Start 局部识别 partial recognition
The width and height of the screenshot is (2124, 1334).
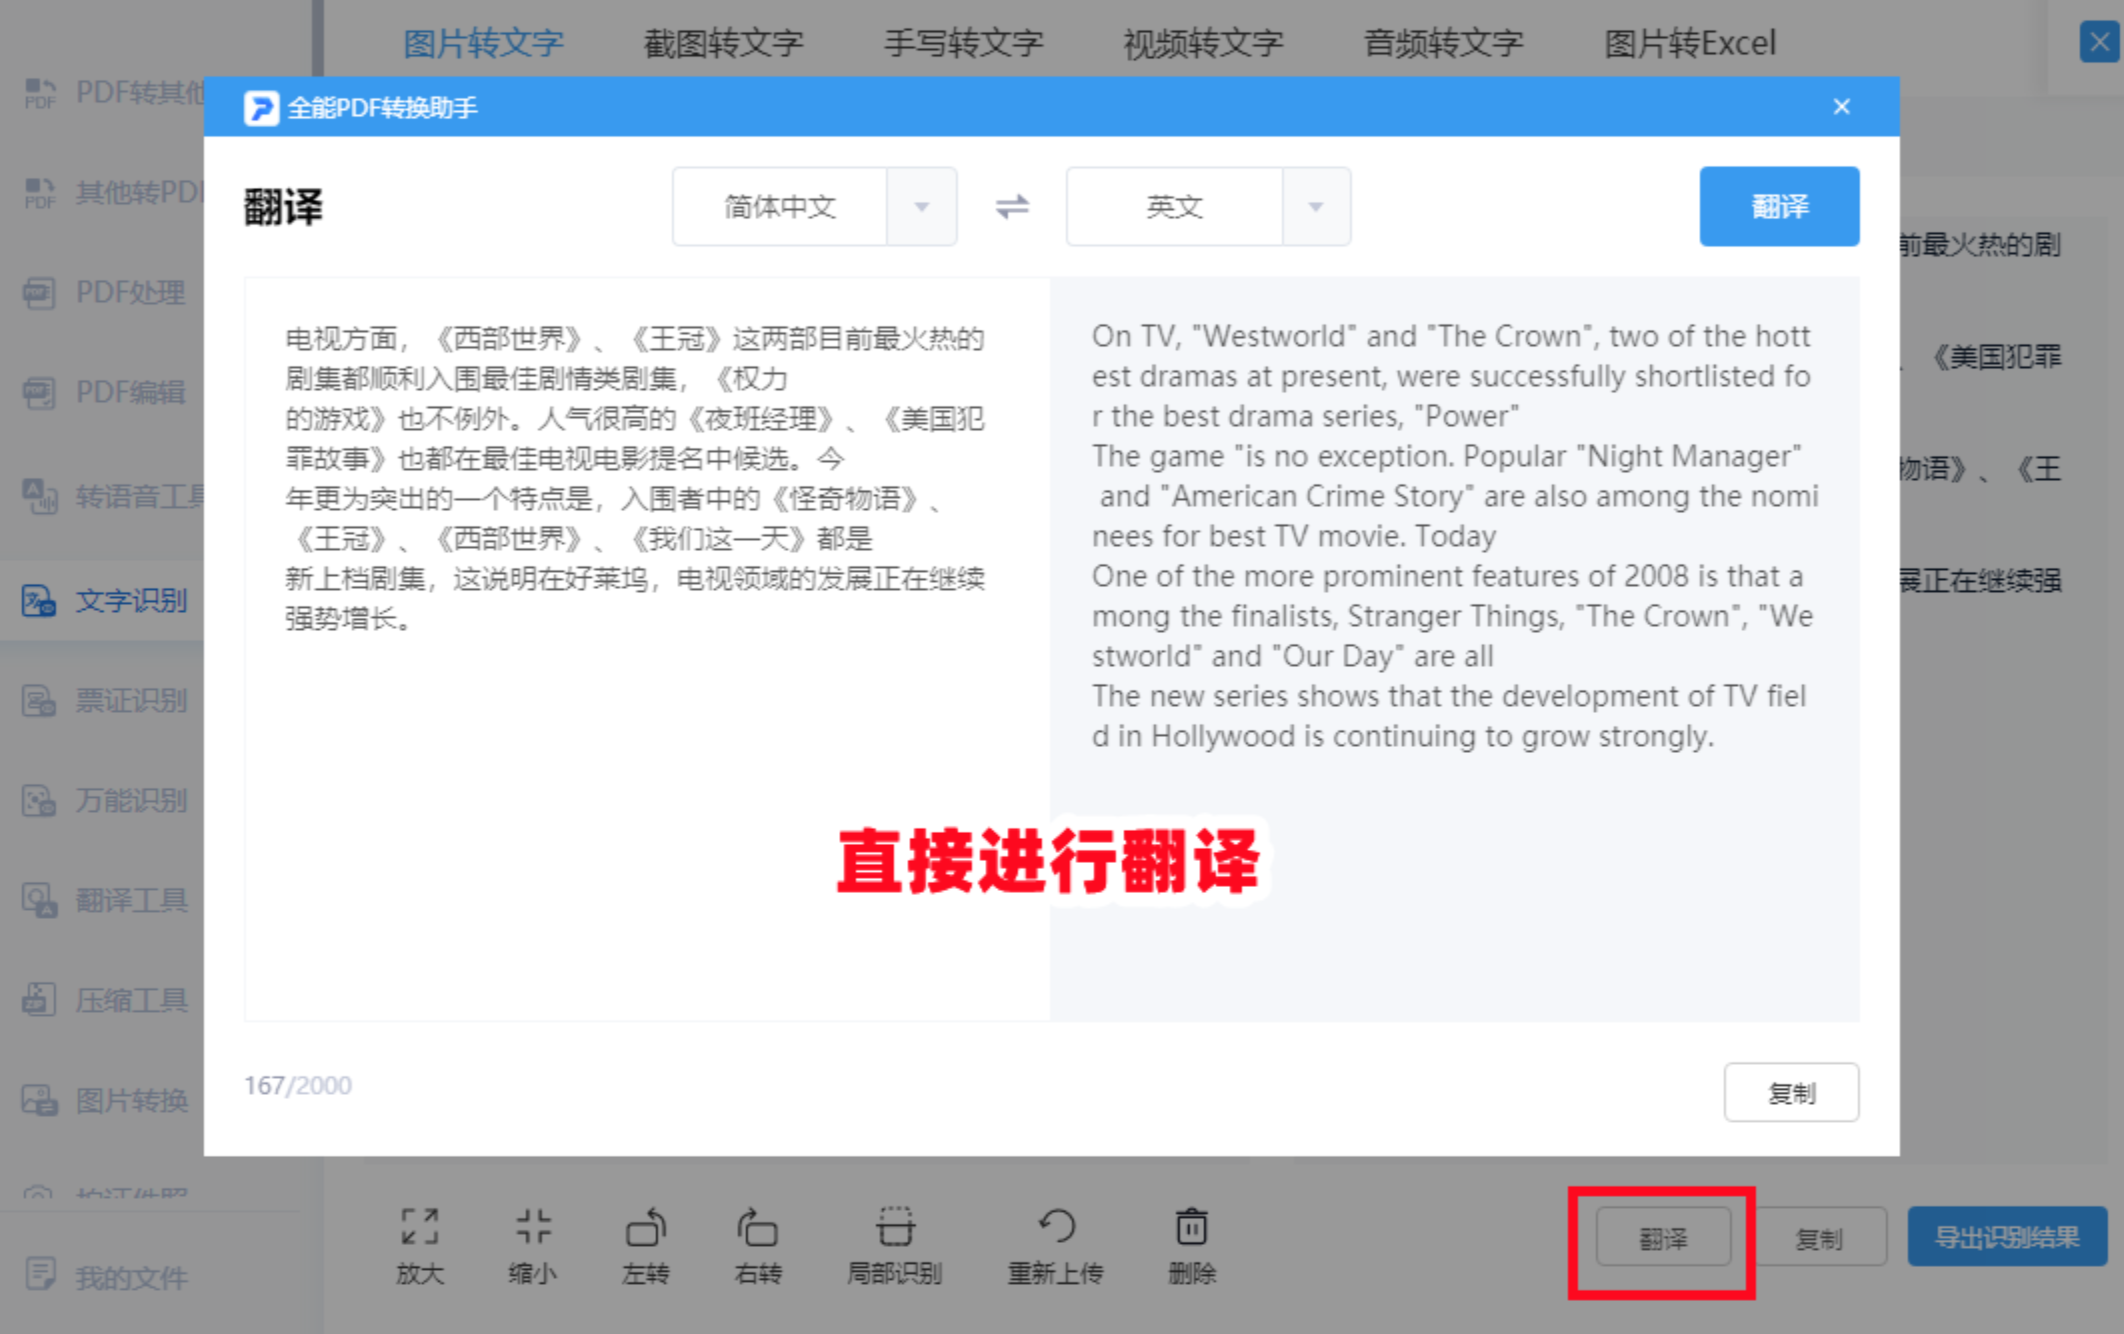click(x=895, y=1245)
